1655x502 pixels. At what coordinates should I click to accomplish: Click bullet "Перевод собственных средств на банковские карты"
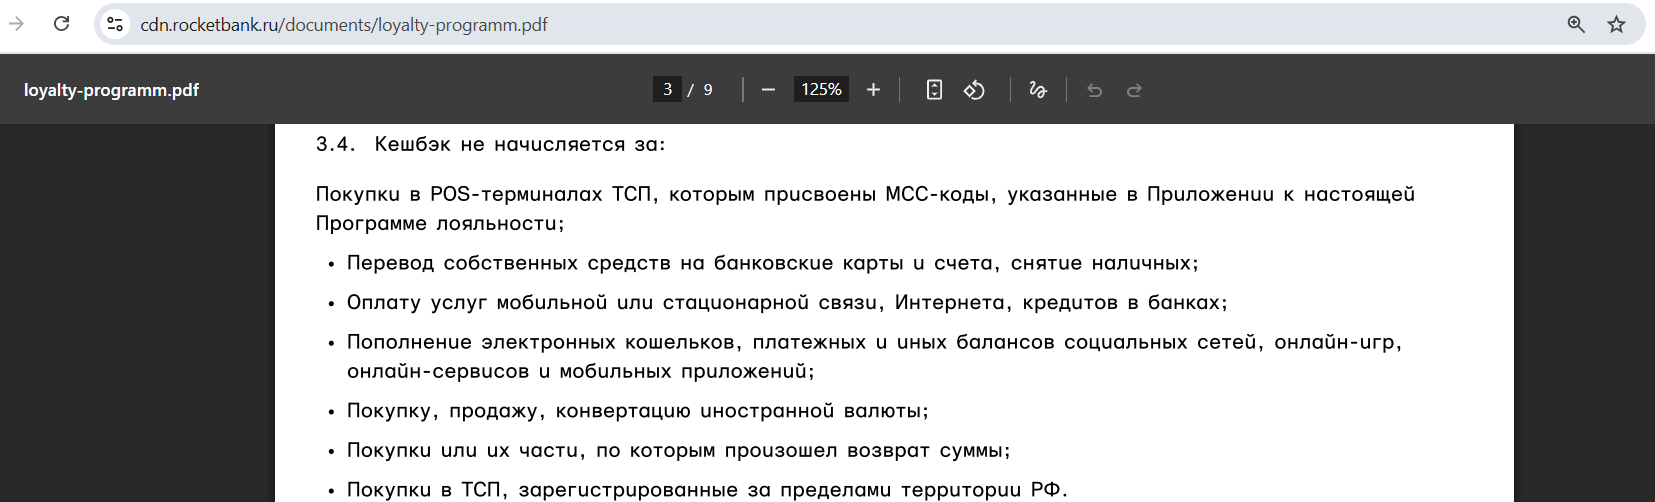coord(772,263)
